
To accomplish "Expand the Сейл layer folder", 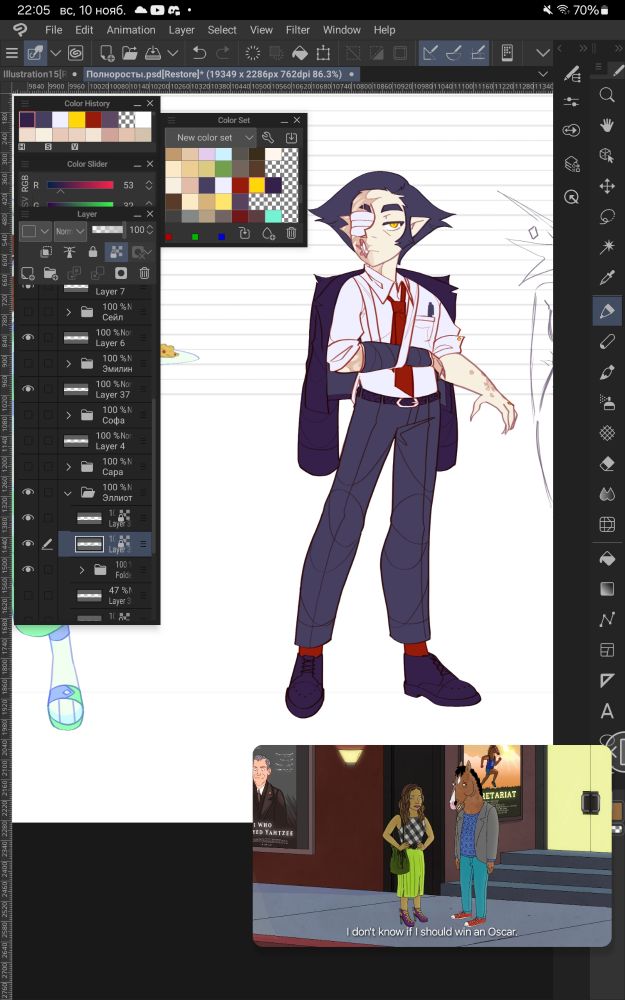I will point(68,312).
